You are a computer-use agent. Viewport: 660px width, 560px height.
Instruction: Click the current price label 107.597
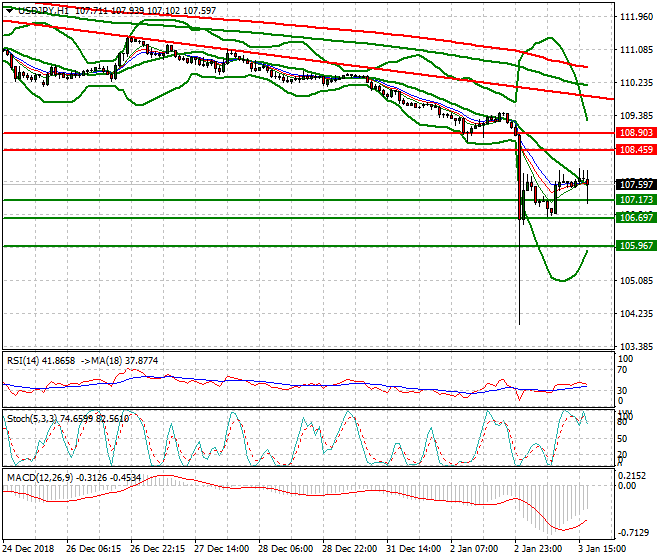(636, 184)
